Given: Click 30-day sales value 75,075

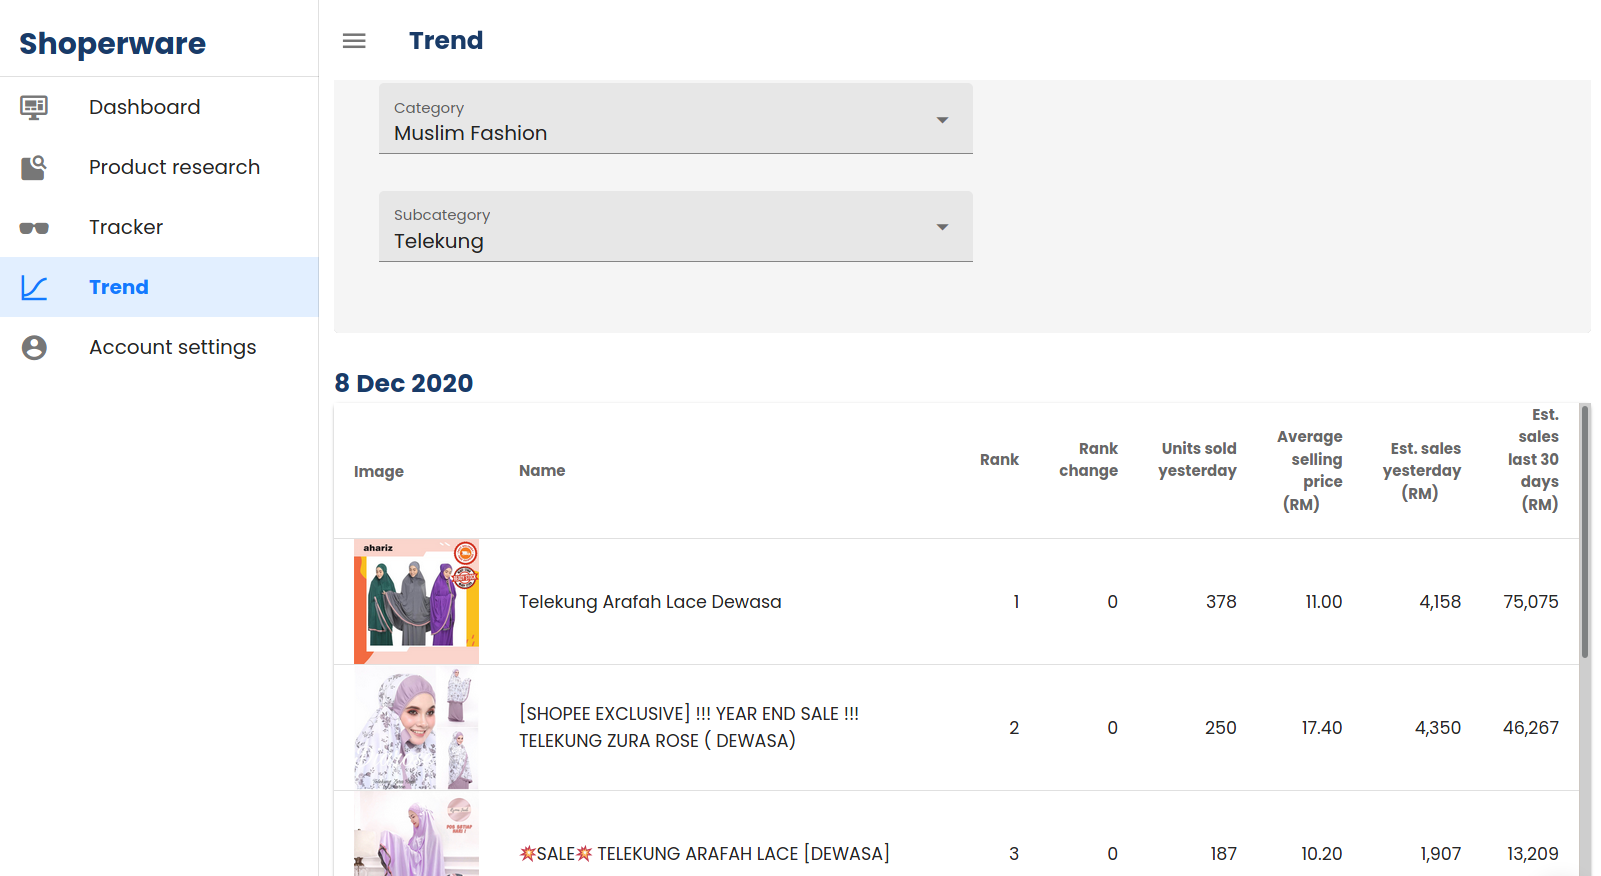Looking at the screenshot, I should [x=1531, y=602].
